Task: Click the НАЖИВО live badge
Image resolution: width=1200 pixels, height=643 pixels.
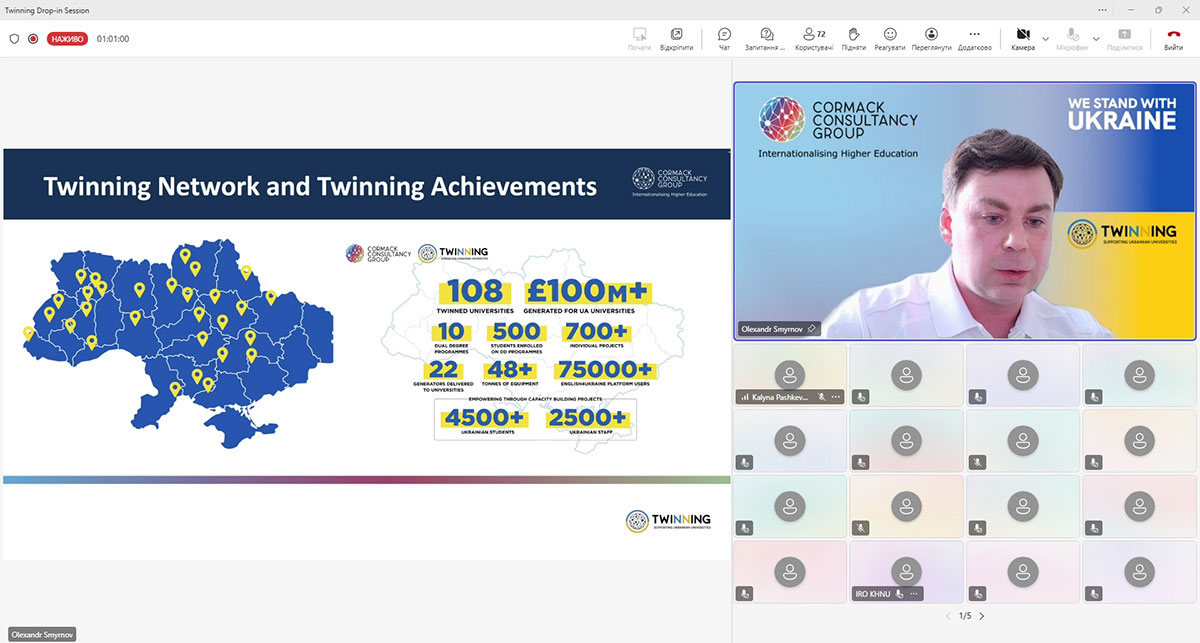Action: [x=67, y=39]
